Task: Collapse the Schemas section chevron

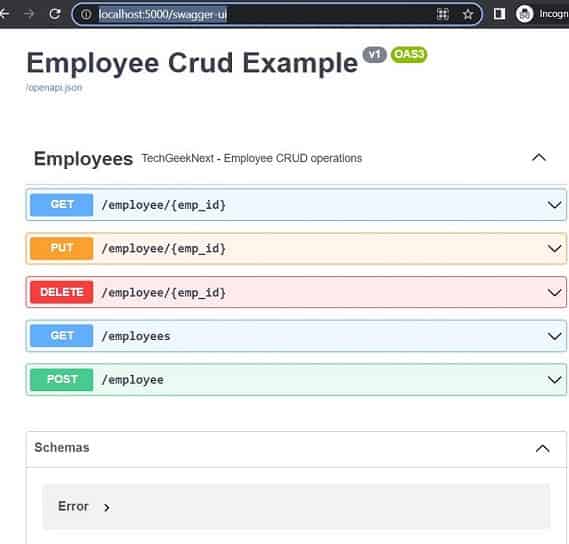Action: click(x=543, y=449)
